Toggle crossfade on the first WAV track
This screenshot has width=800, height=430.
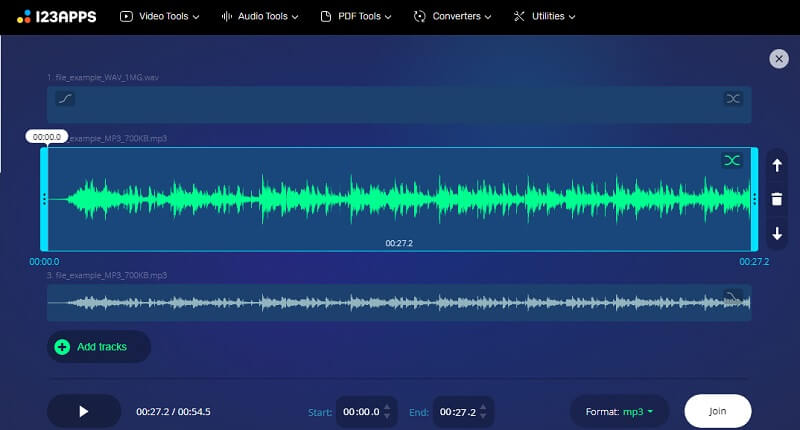733,99
